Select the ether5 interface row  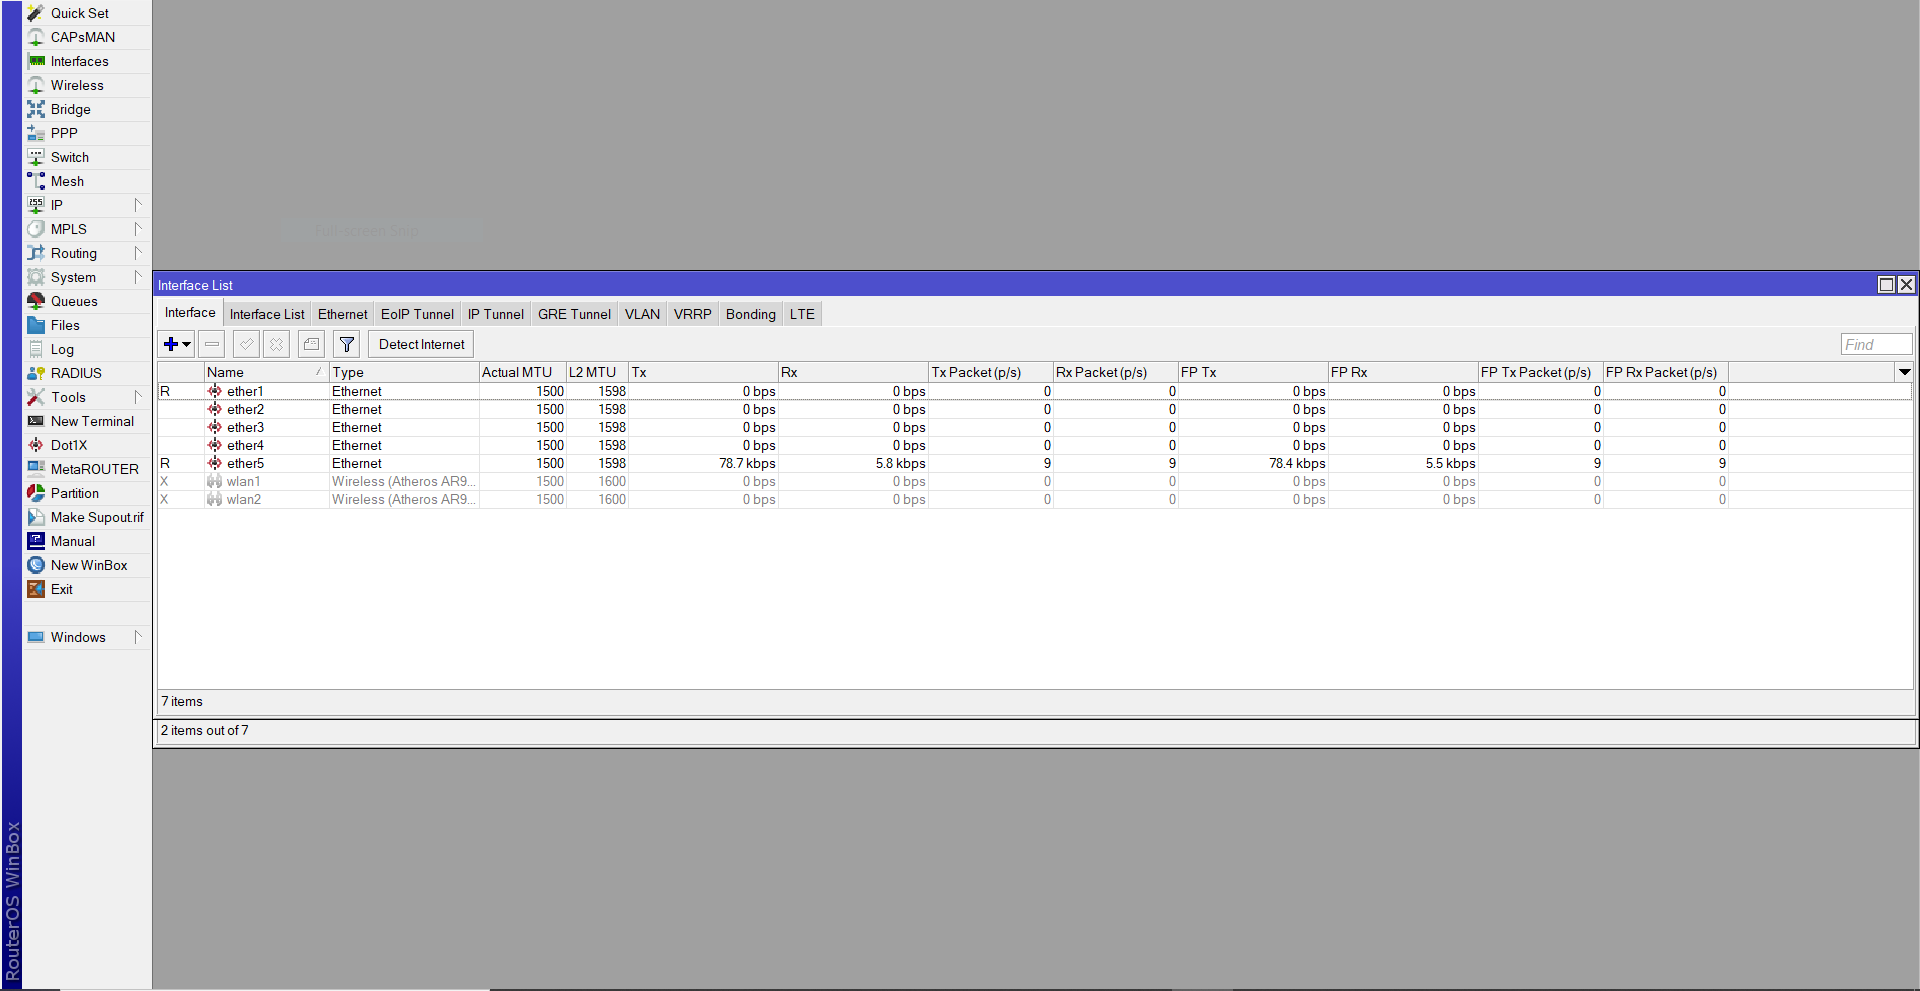pyautogui.click(x=1035, y=463)
